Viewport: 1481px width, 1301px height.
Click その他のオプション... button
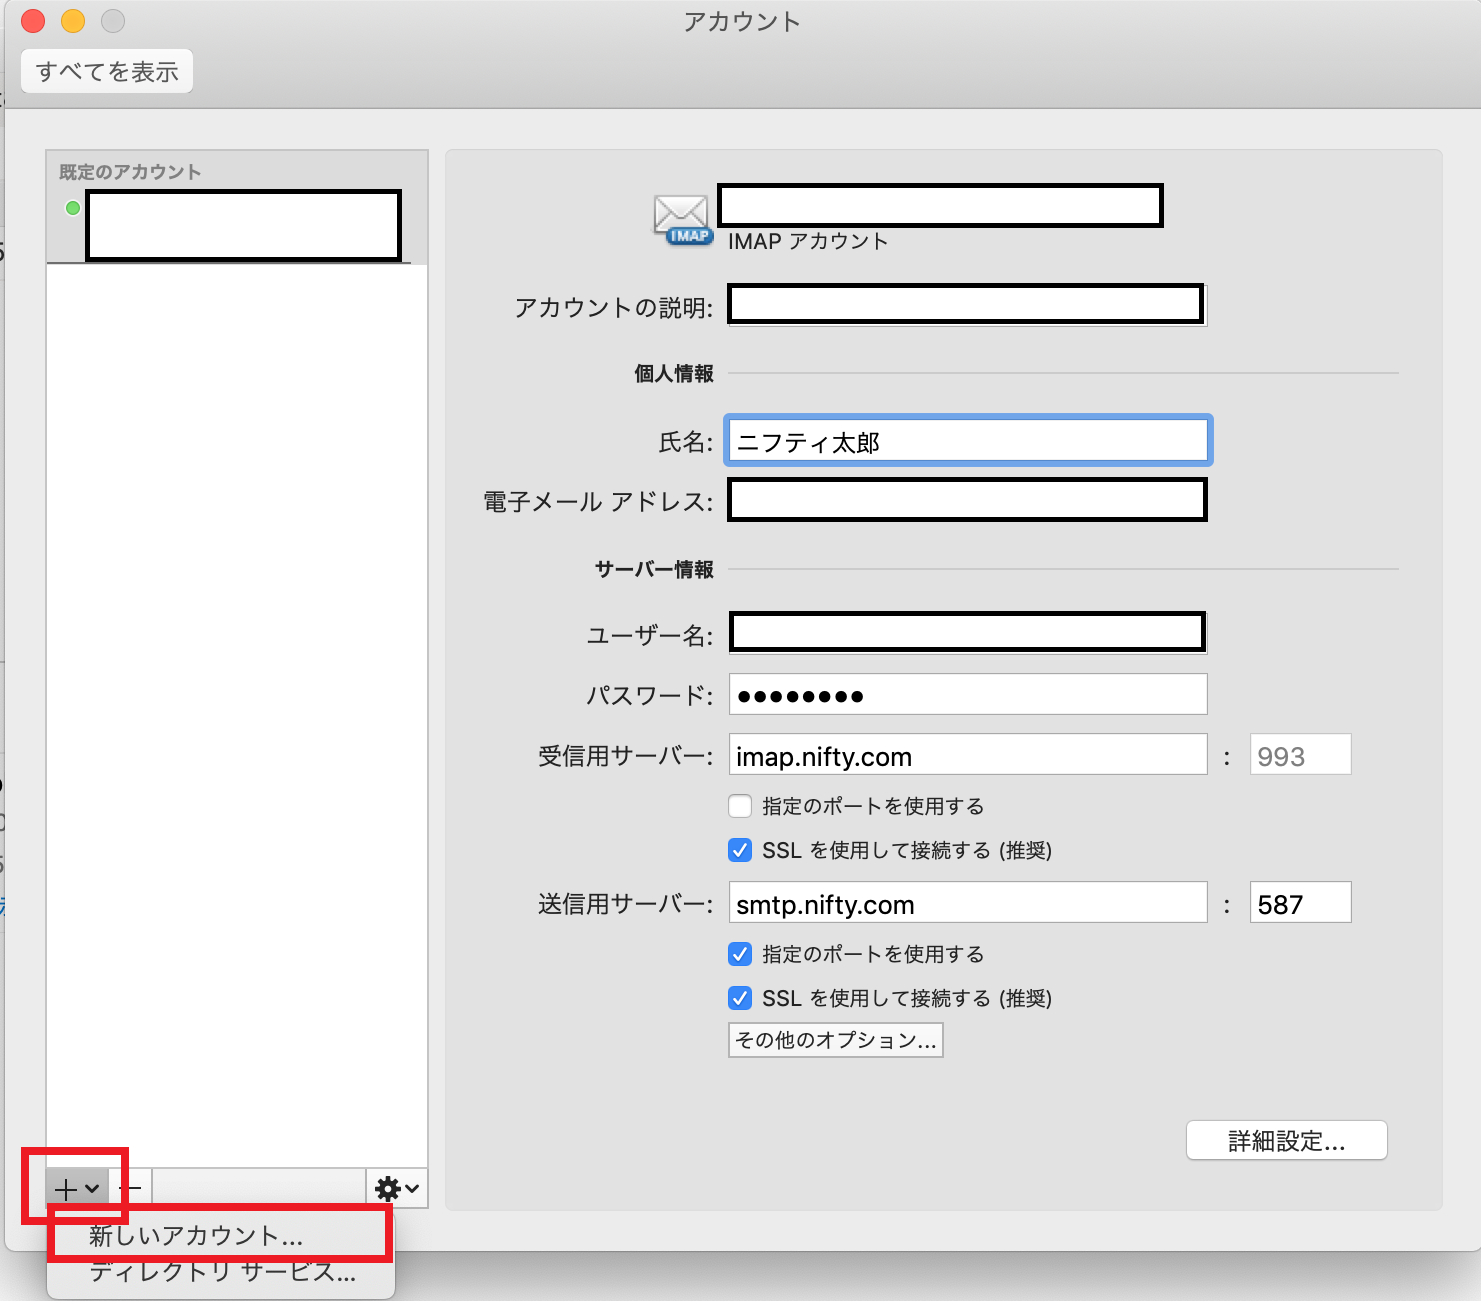(835, 1040)
